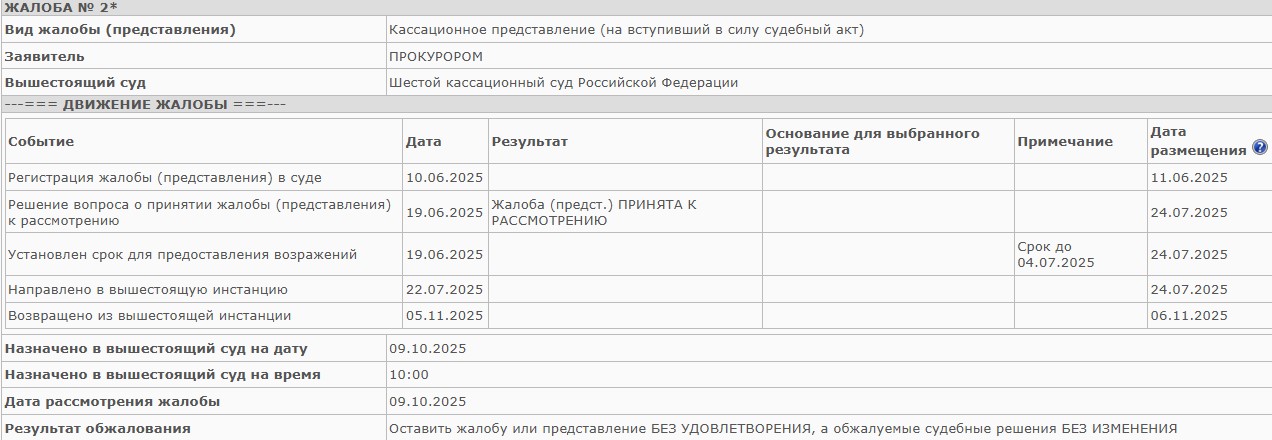Screen dimensions: 1272x440
Task: Click the Примечание column header
Action: (x=1064, y=142)
